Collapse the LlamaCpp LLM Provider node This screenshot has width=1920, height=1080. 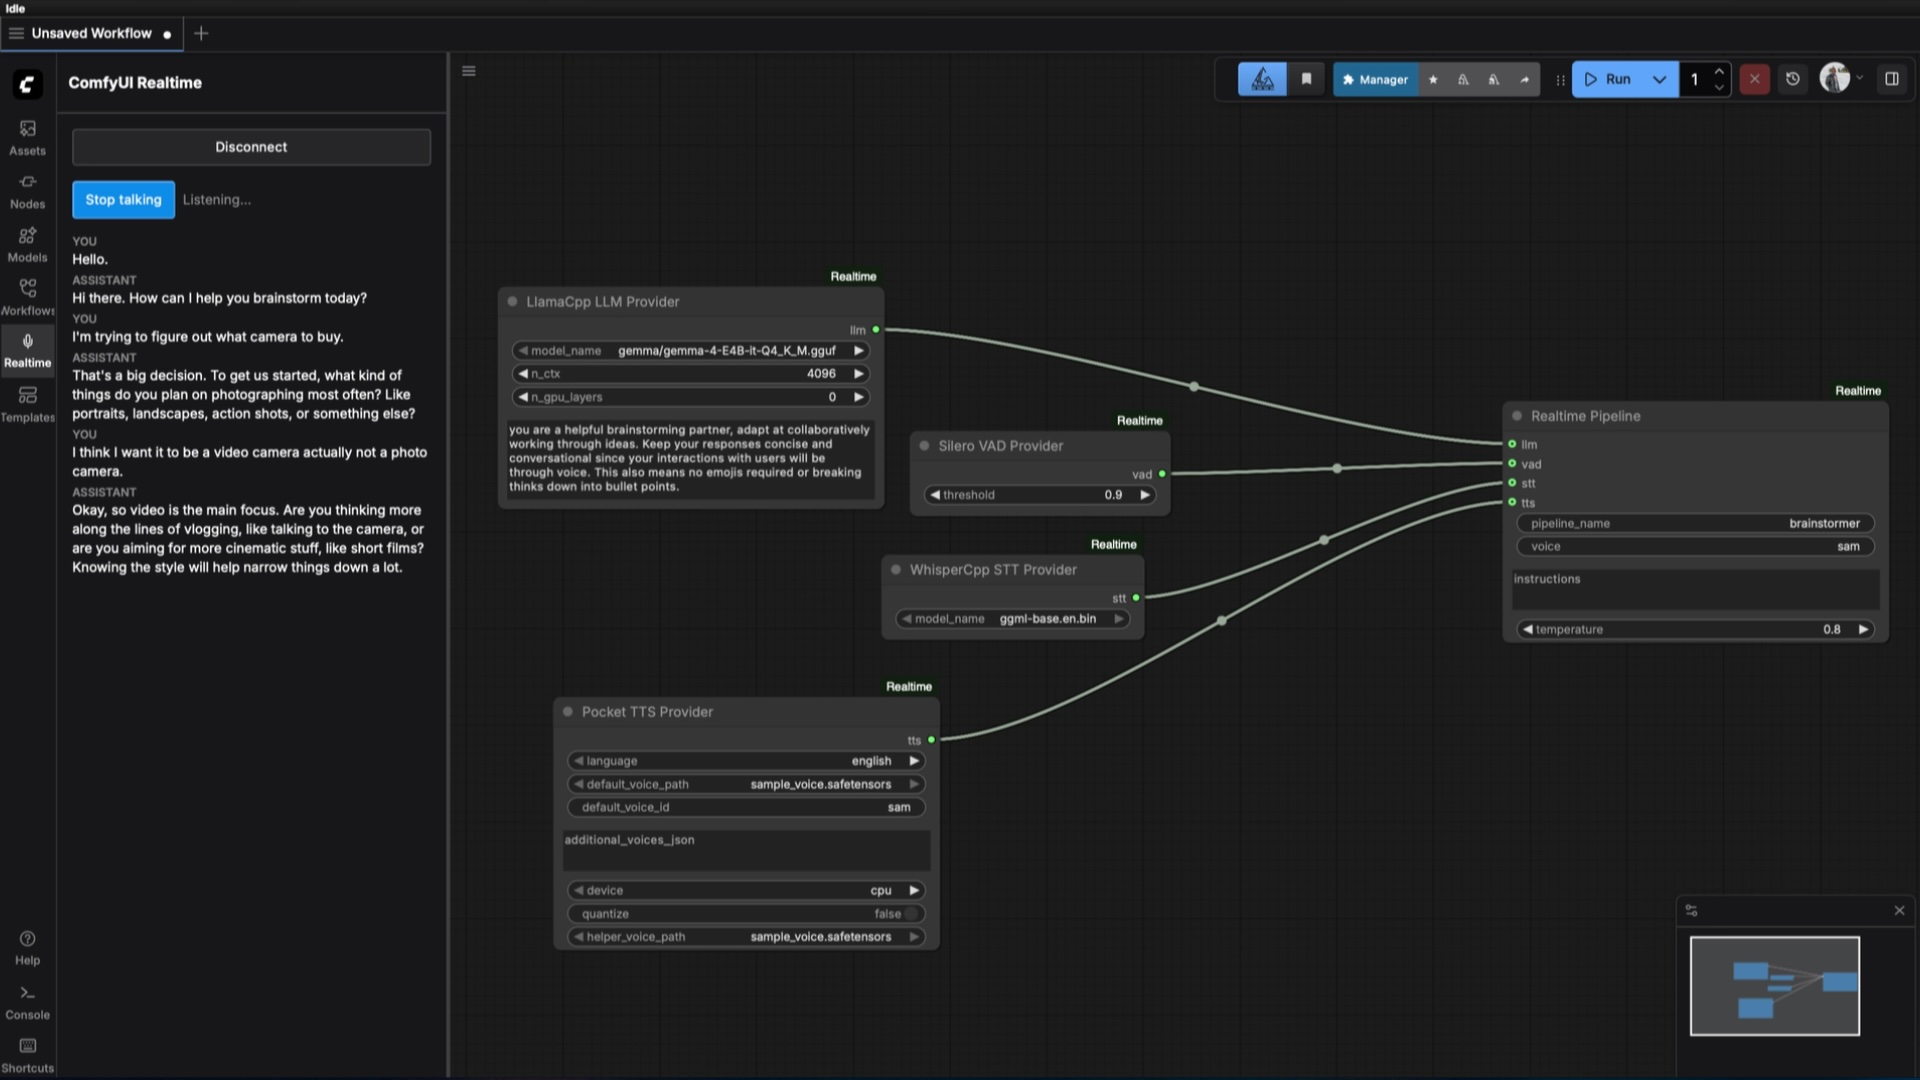point(512,302)
